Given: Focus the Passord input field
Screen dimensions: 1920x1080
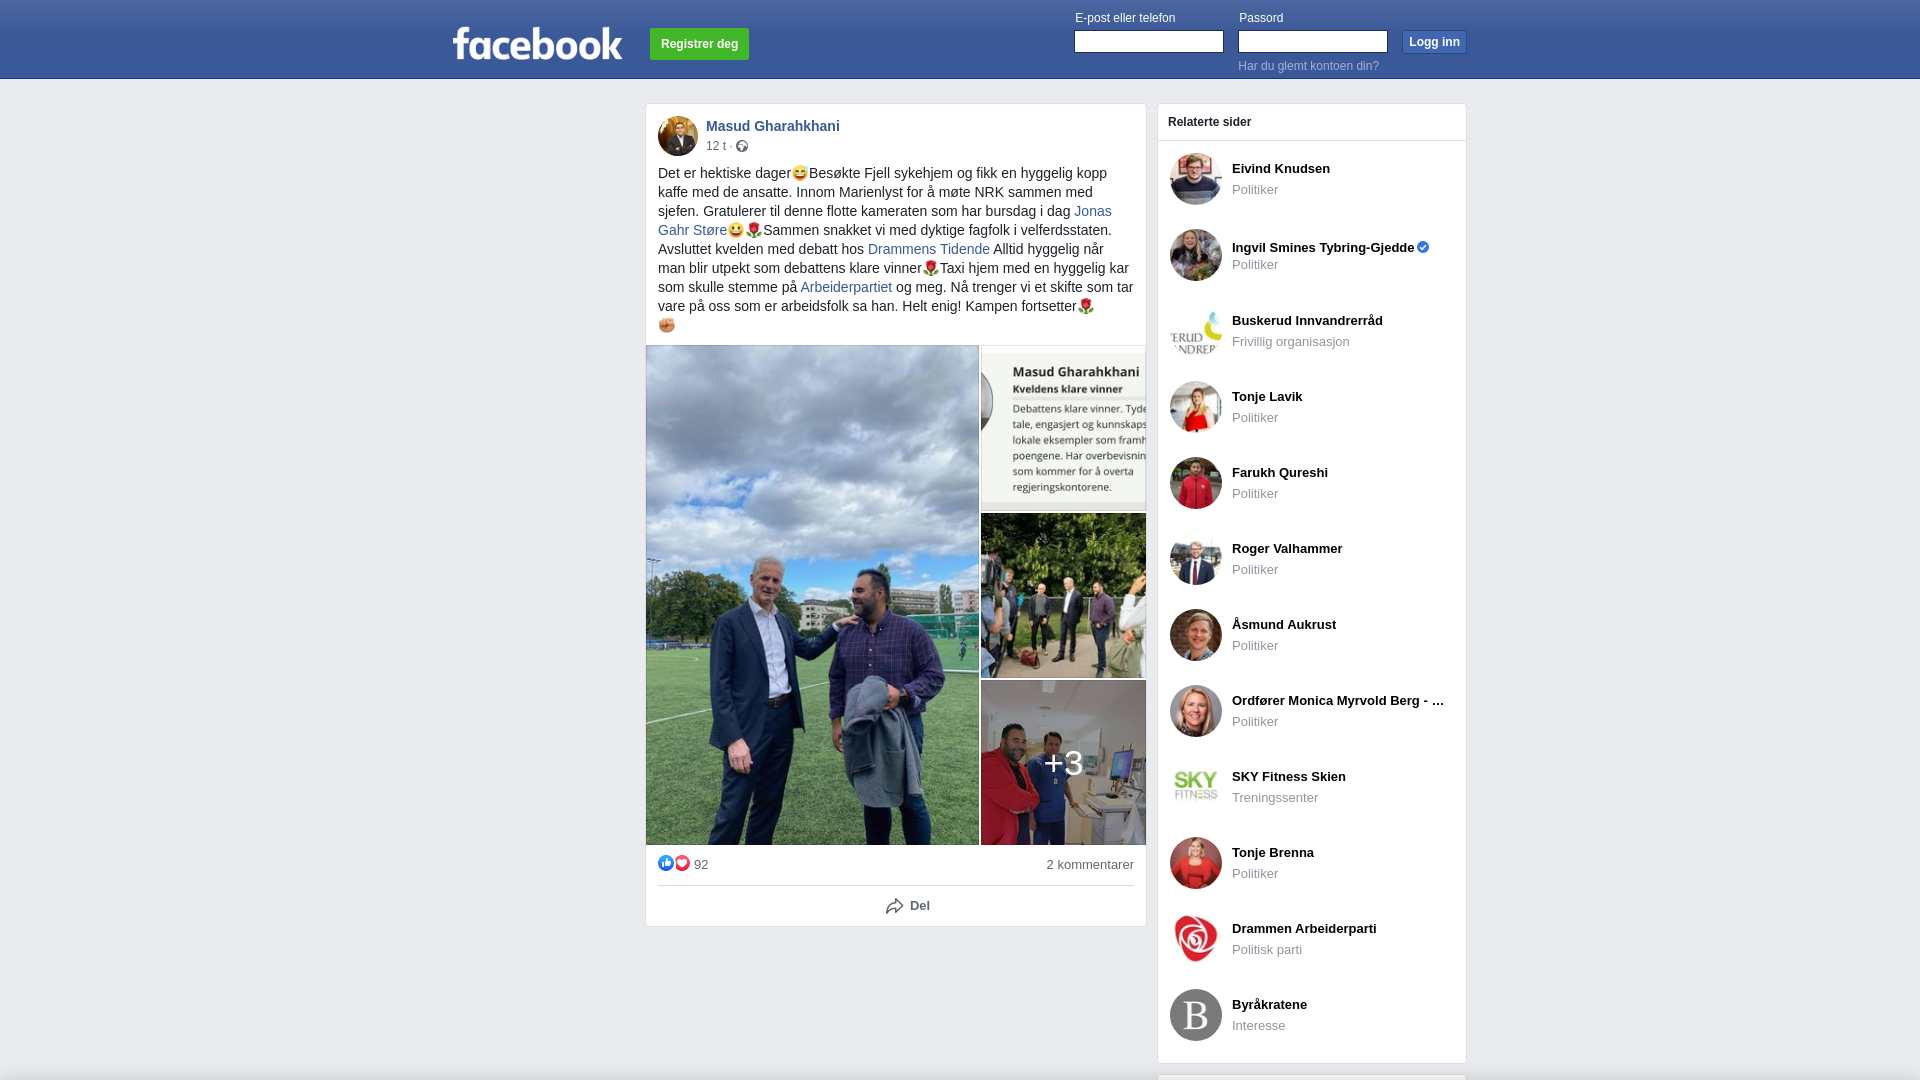Looking at the screenshot, I should point(1313,41).
